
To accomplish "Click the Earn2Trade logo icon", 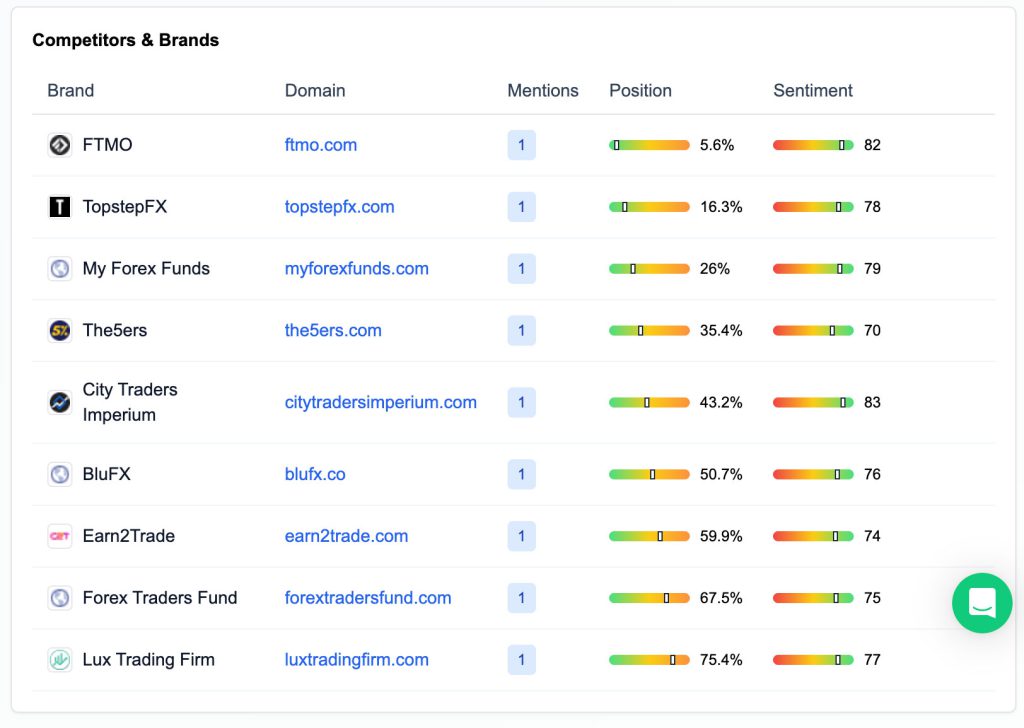I will pyautogui.click(x=60, y=536).
